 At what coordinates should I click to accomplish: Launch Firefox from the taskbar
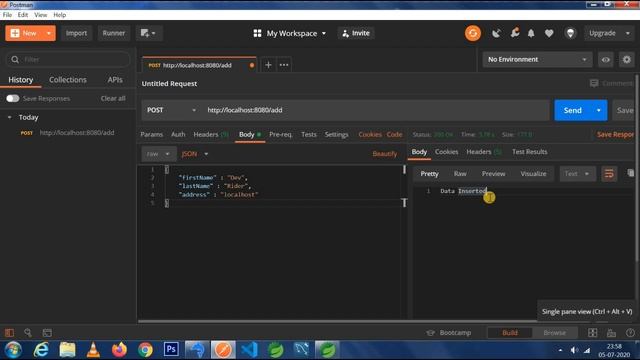click(119, 350)
